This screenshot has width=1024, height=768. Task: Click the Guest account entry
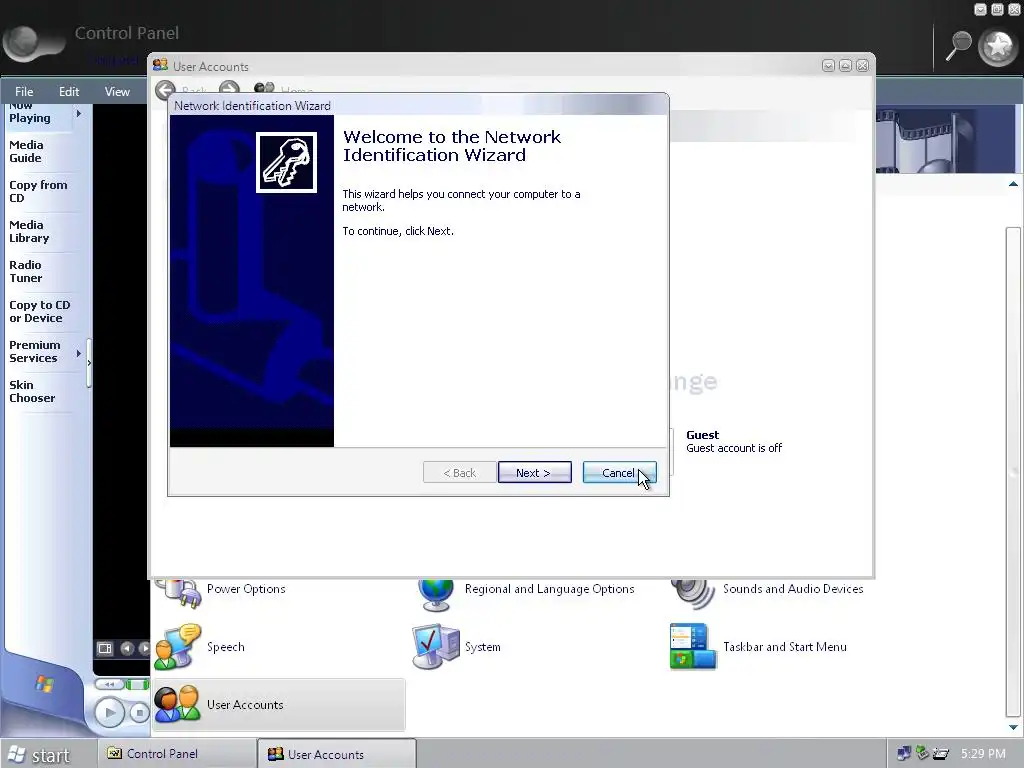733,441
